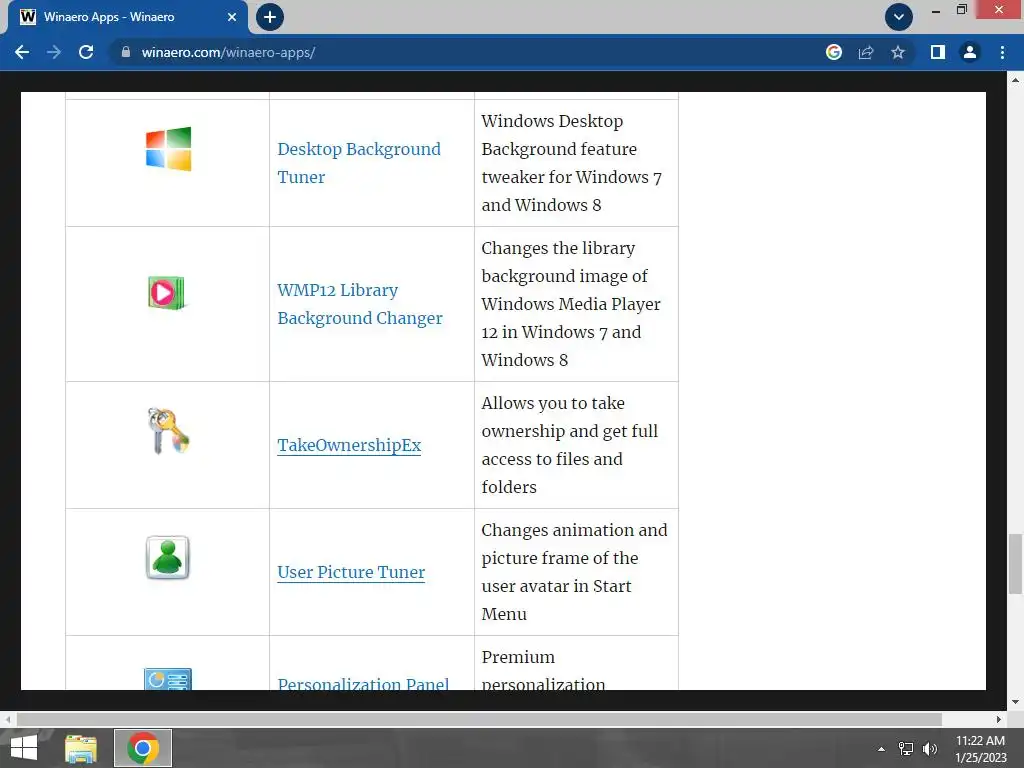Expand the tab search dropdown
This screenshot has height=768, width=1024.
(899, 17)
